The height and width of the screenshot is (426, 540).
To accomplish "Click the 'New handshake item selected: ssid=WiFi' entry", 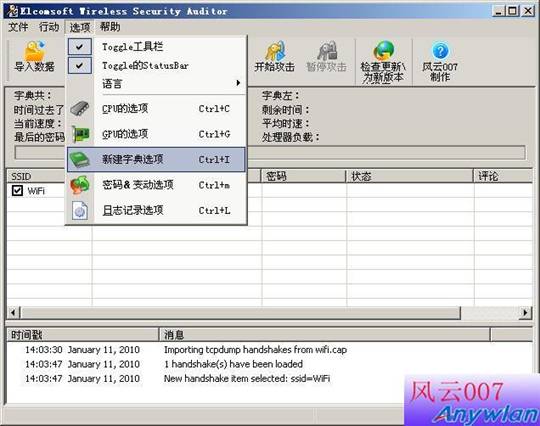I will pyautogui.click(x=247, y=379).
